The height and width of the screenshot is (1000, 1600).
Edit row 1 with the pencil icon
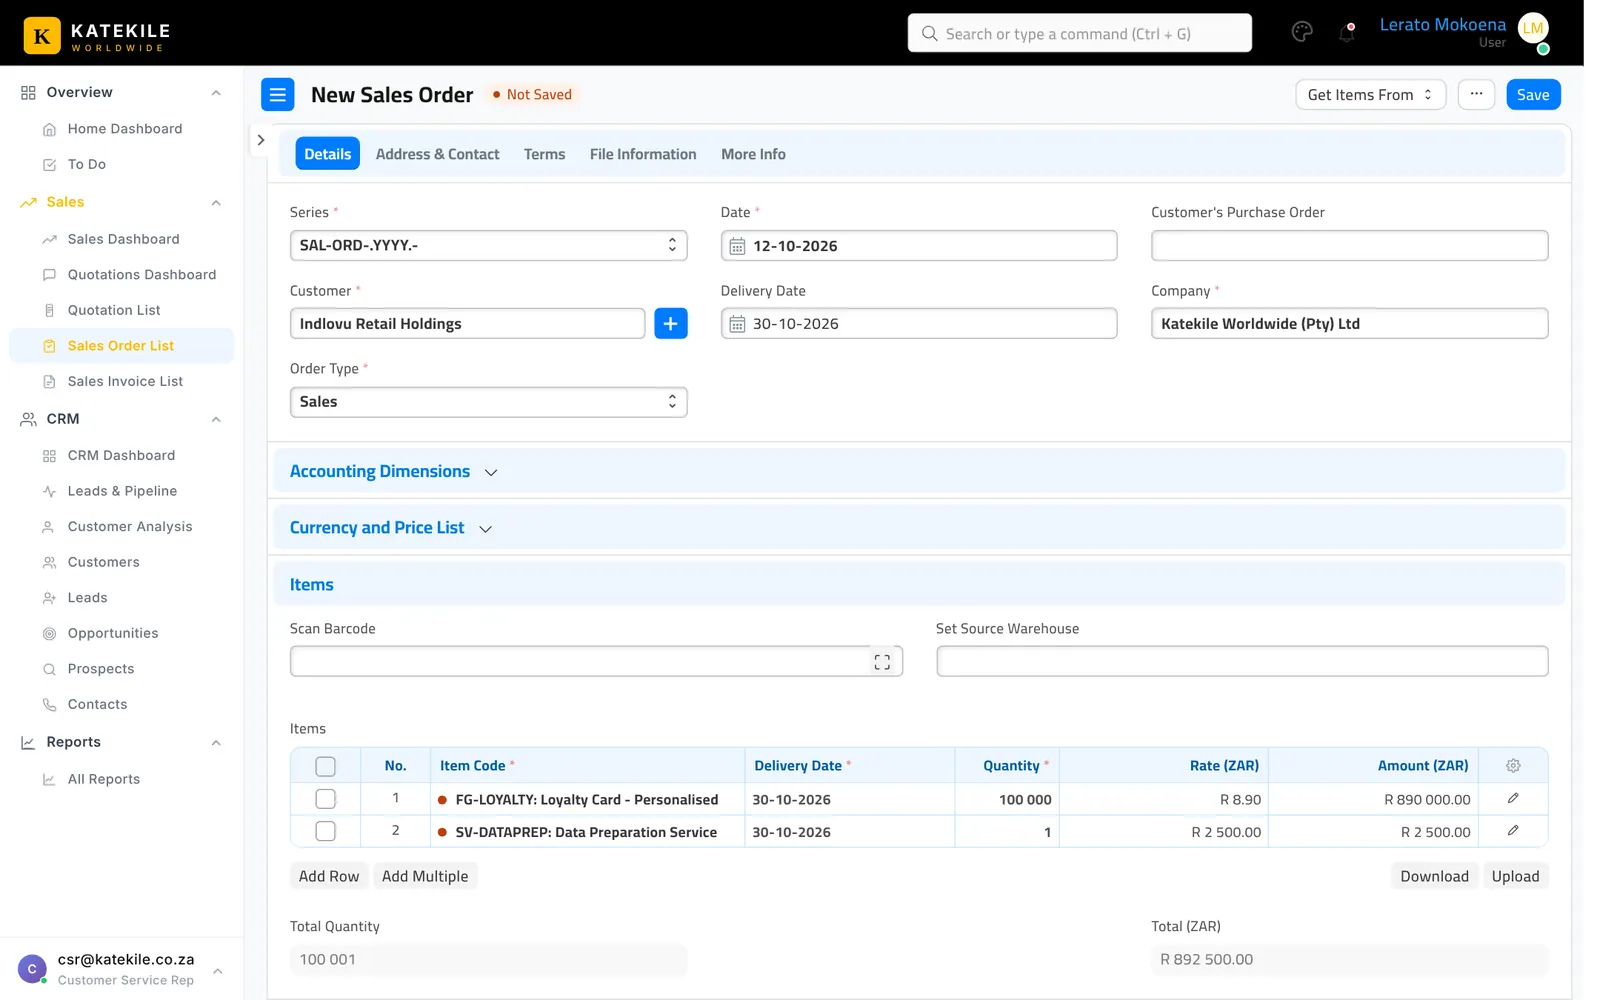1513,798
